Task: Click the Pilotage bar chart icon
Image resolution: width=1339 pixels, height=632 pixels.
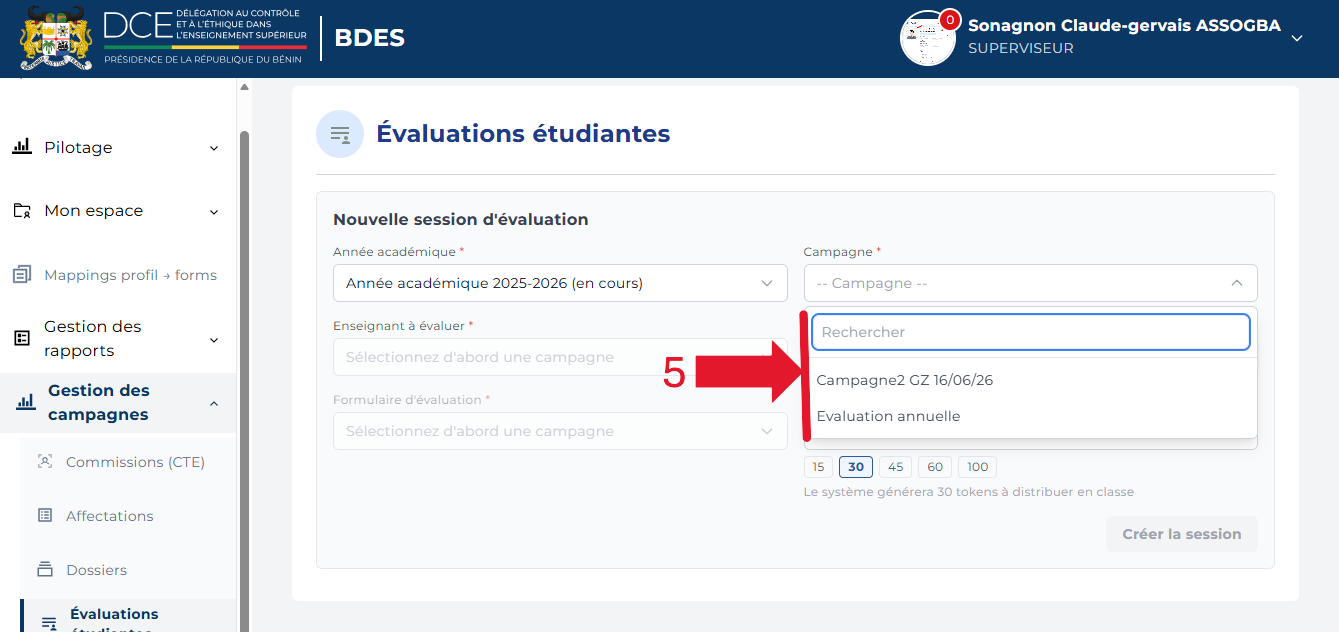Action: (22, 147)
